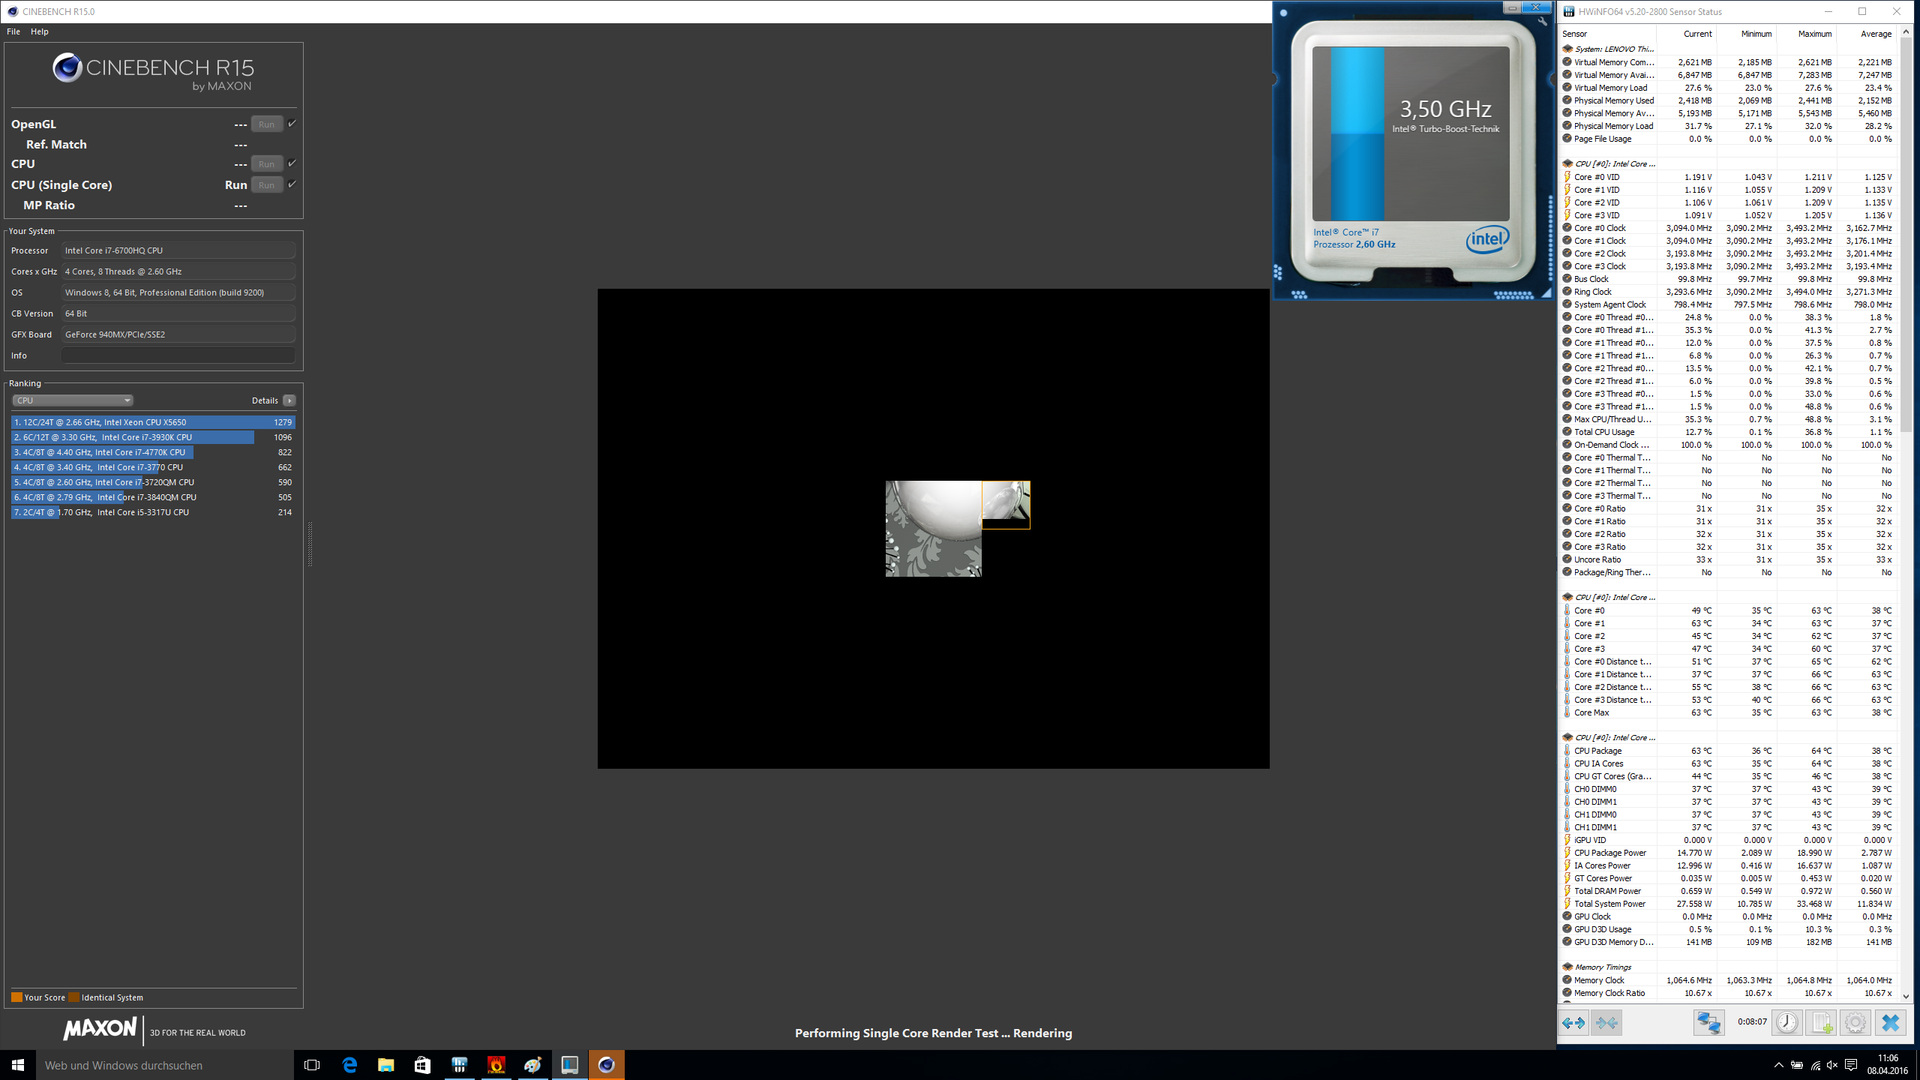Open the Help menu

pyautogui.click(x=39, y=31)
